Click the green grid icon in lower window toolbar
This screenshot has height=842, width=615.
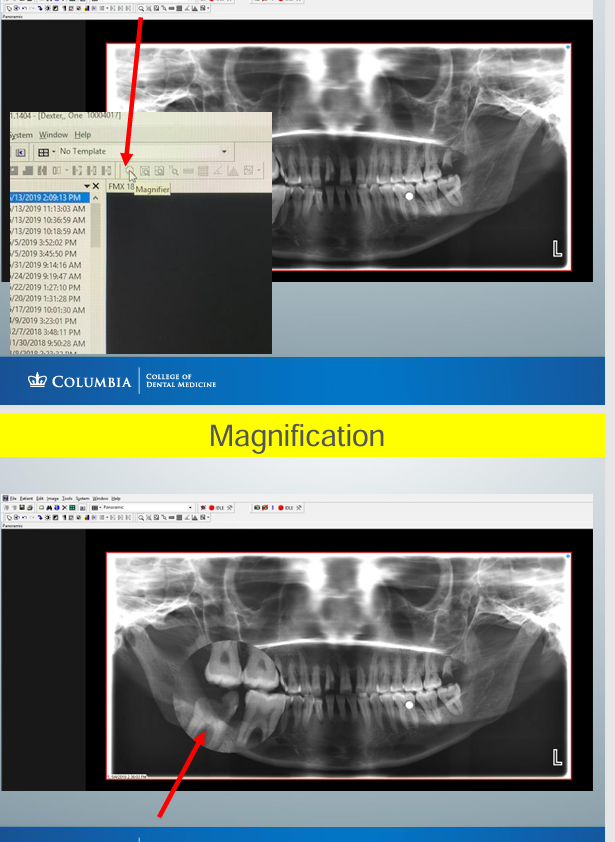pos(72,507)
